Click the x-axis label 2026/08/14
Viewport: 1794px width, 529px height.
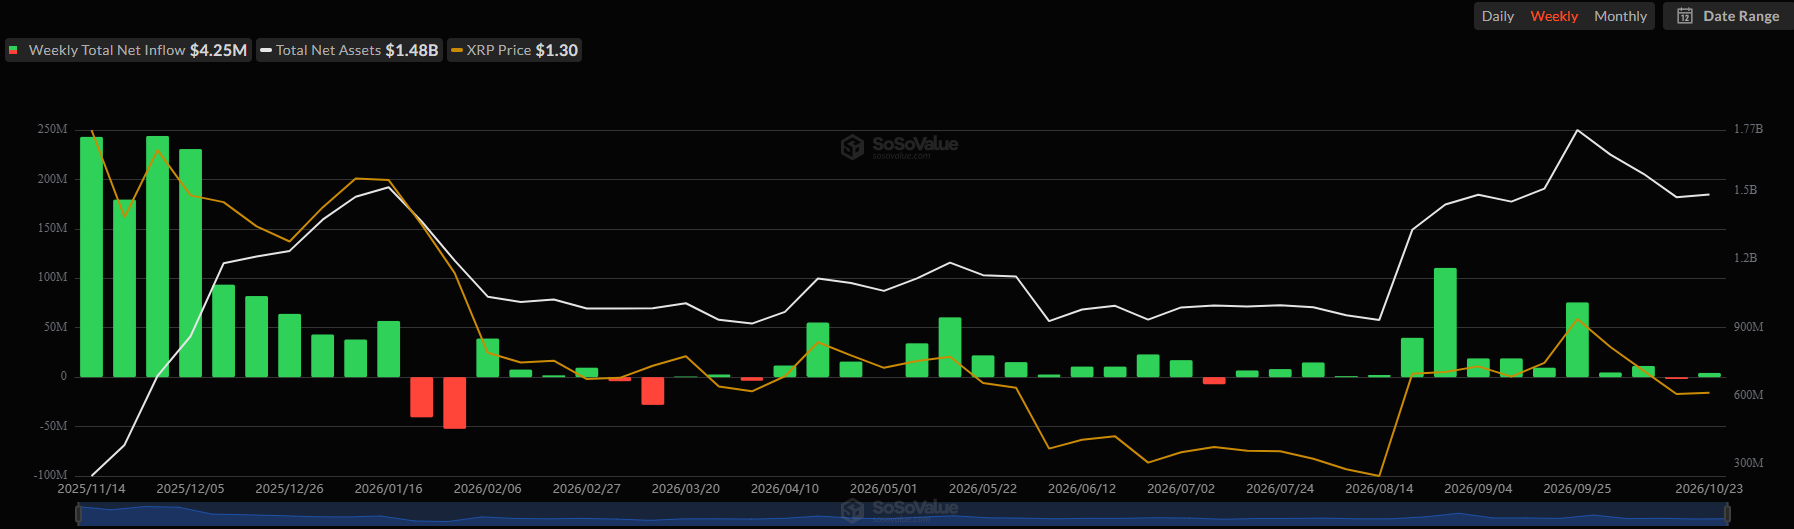click(1379, 489)
